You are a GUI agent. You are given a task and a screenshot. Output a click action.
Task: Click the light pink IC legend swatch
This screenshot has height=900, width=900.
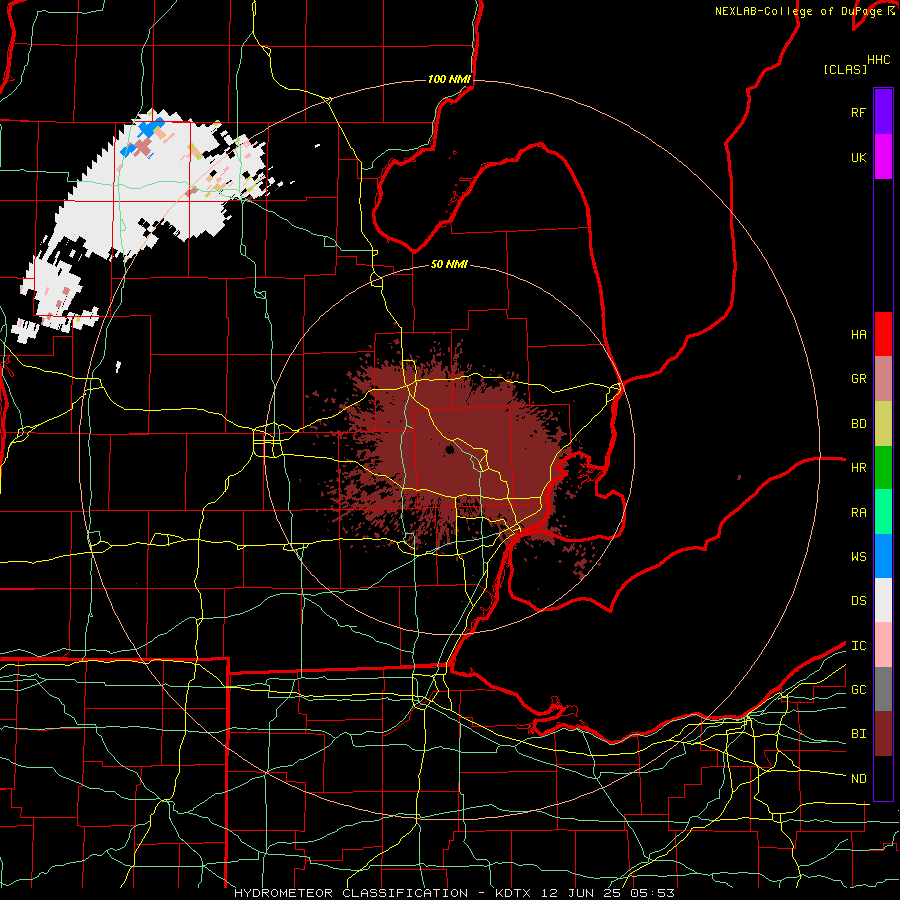point(883,645)
